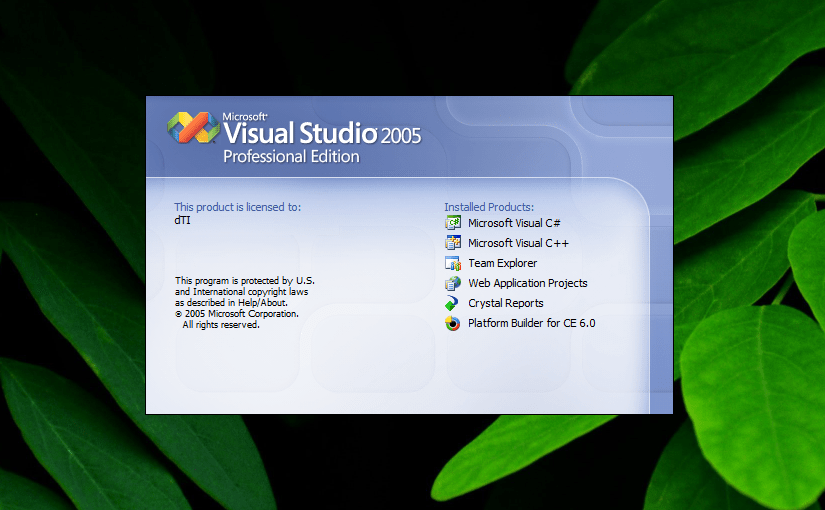Click 'This program is protected by U.S.' line
The width and height of the screenshot is (825, 510).
coord(245,281)
